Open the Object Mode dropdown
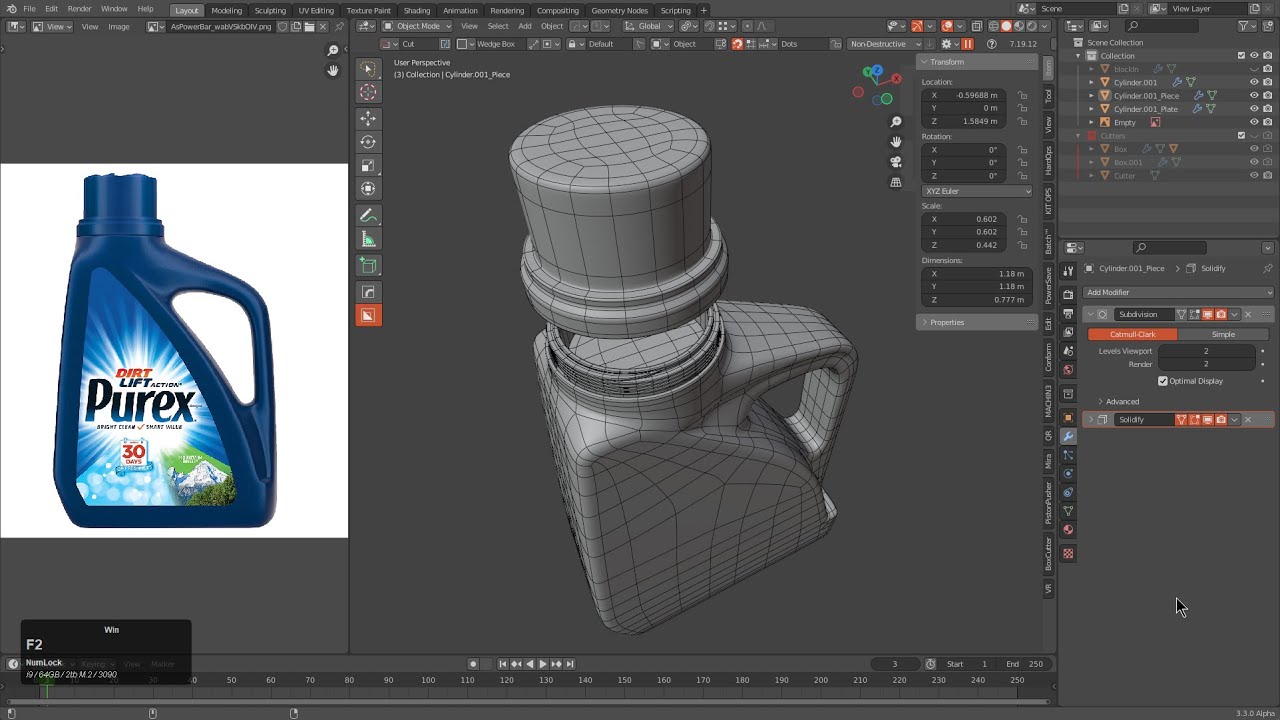This screenshot has width=1280, height=720. tap(418, 26)
